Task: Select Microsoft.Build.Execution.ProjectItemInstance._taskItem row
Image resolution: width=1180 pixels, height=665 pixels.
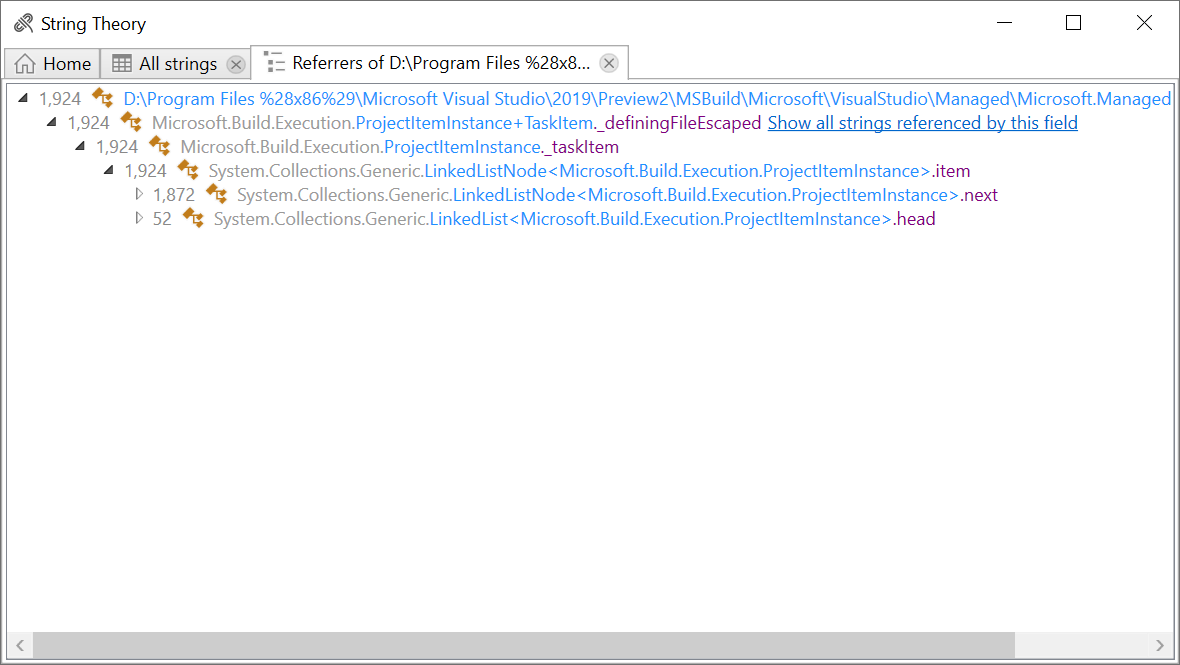Action: click(400, 147)
